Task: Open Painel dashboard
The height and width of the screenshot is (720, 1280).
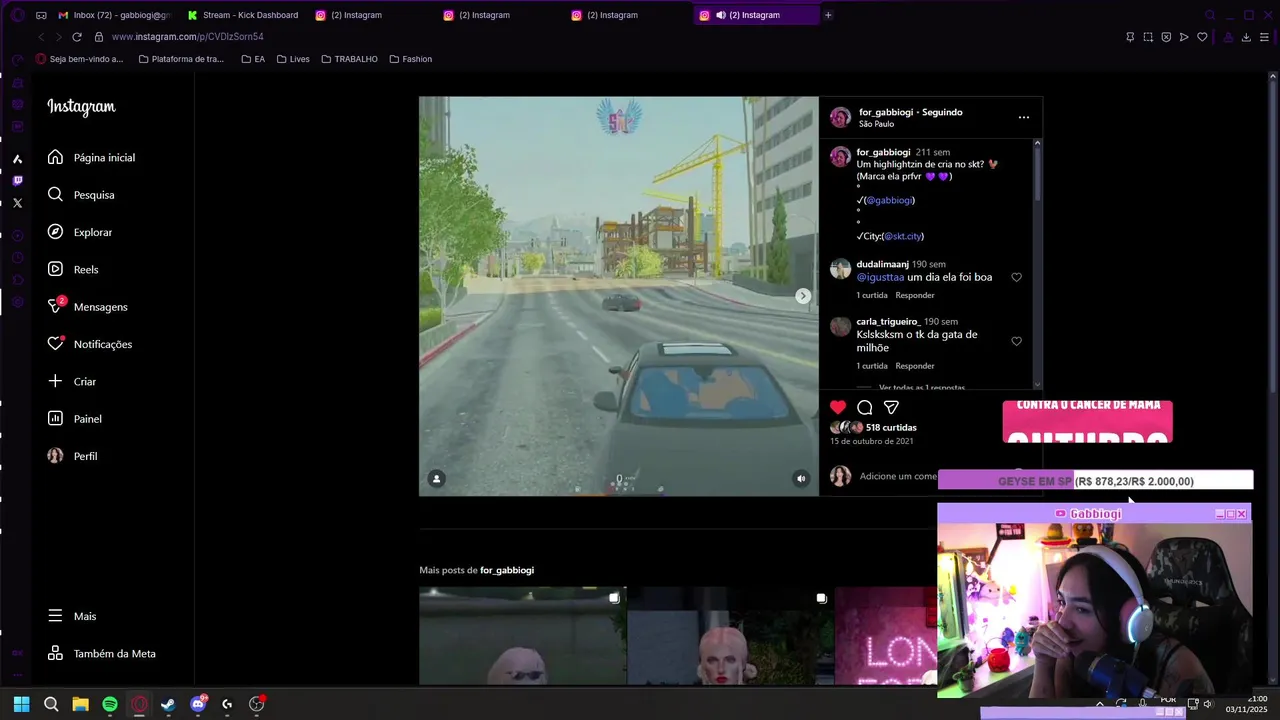Action: 75,419
